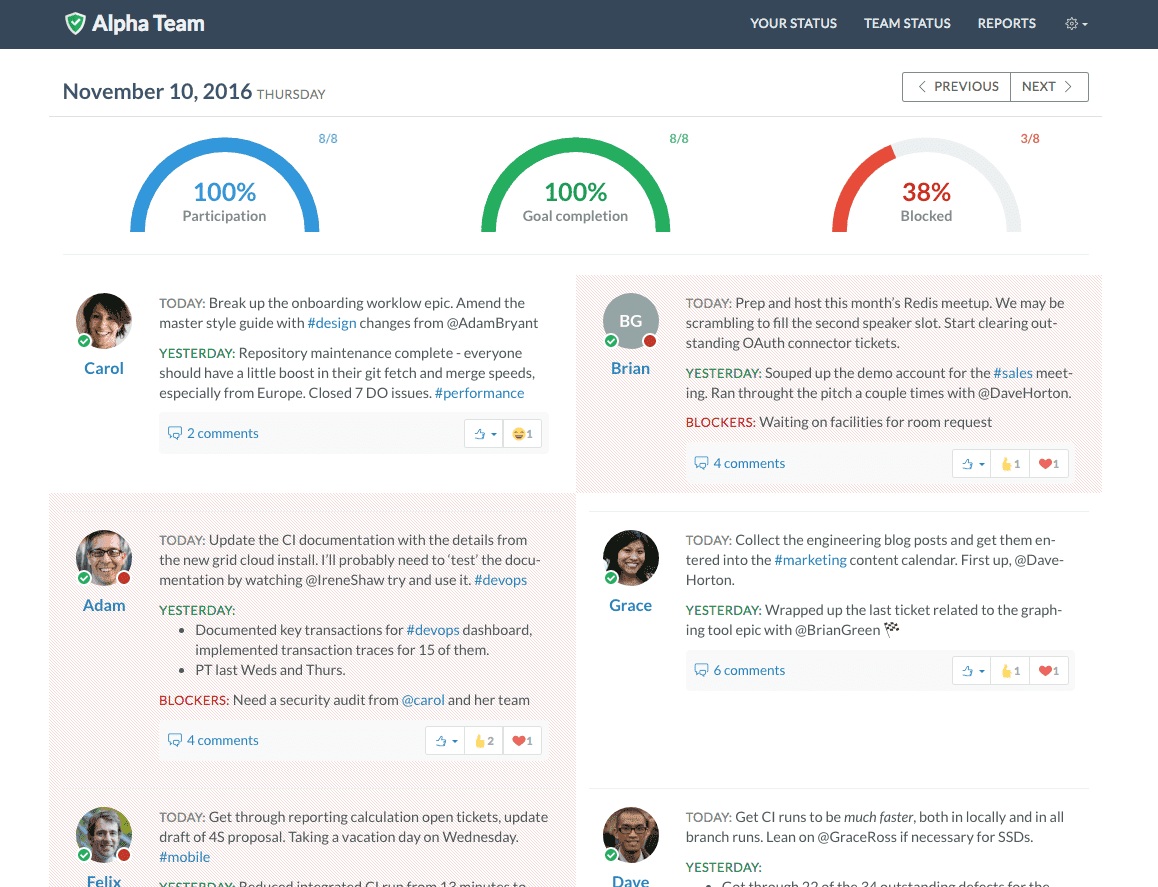This screenshot has height=887, width=1158.
Task: Click the heart reaction on Brian's update
Action: (x=1048, y=463)
